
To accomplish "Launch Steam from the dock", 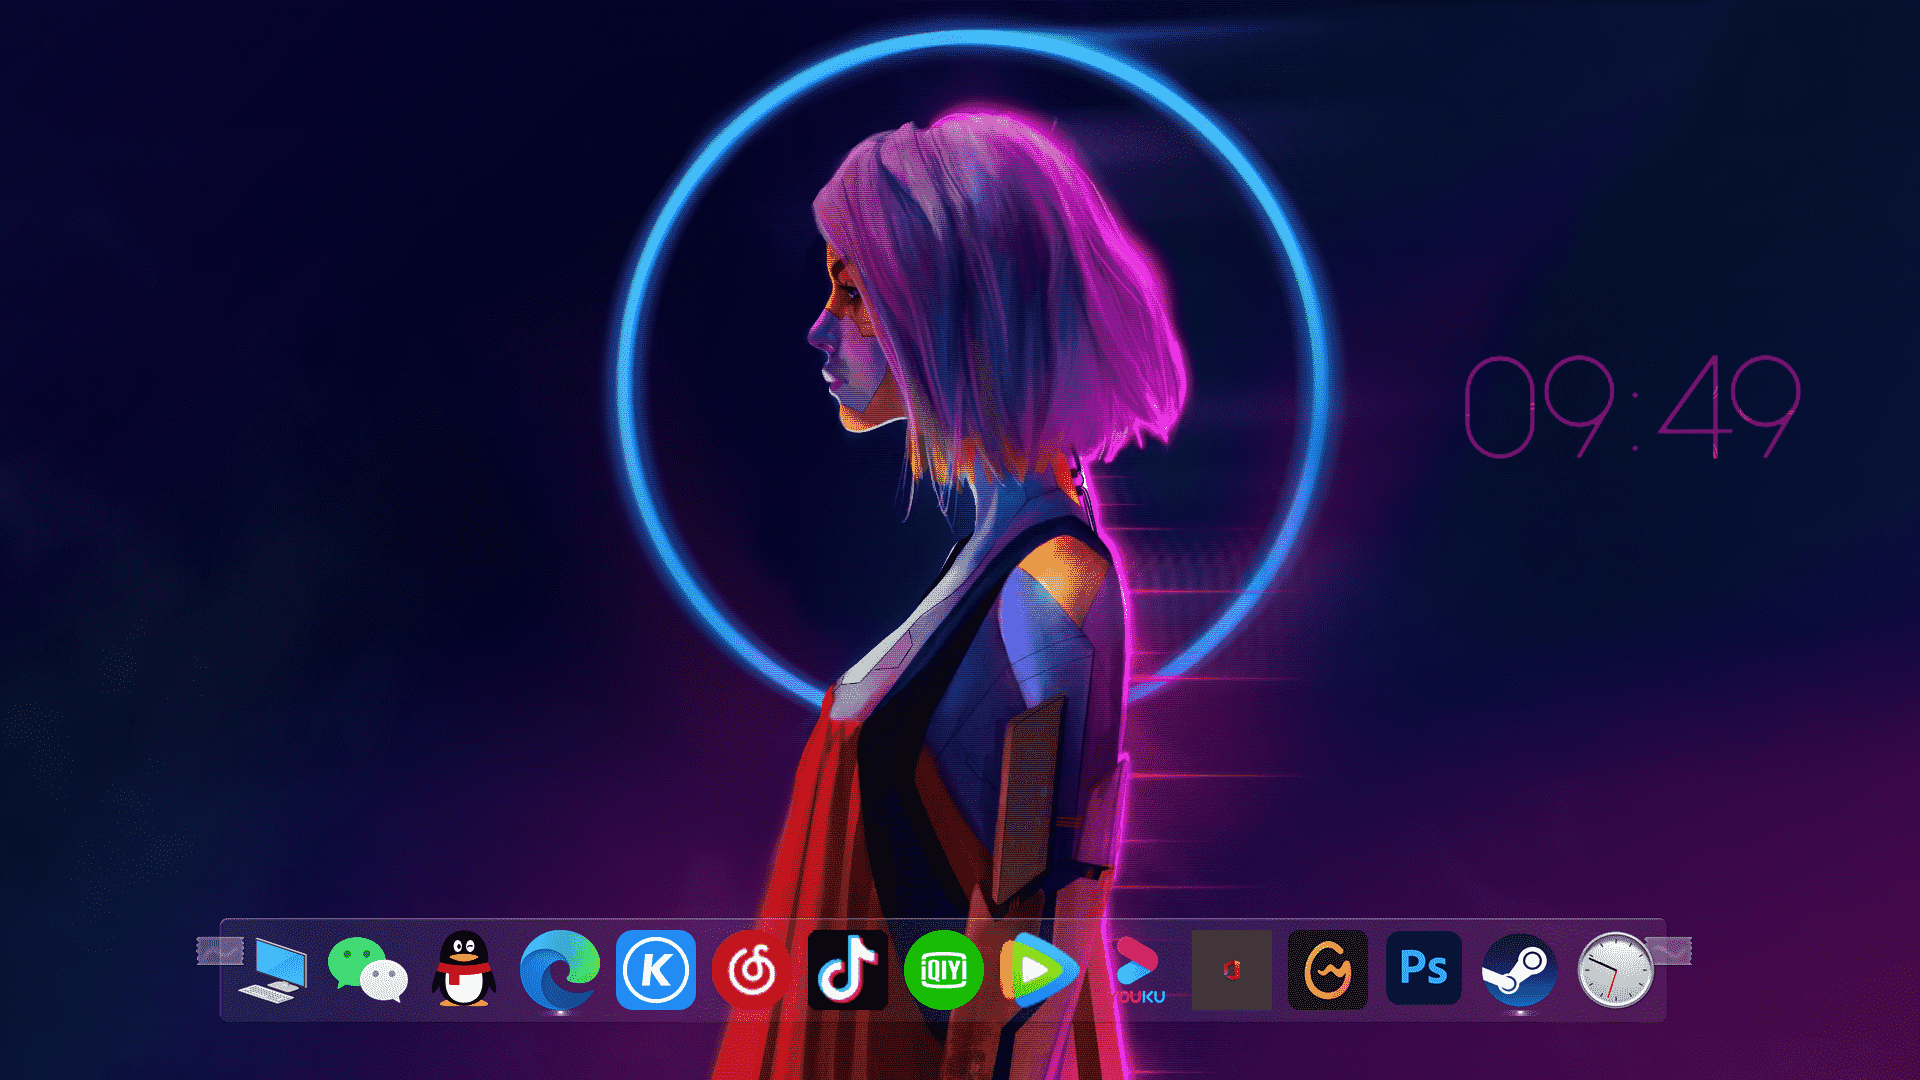I will [x=1520, y=970].
